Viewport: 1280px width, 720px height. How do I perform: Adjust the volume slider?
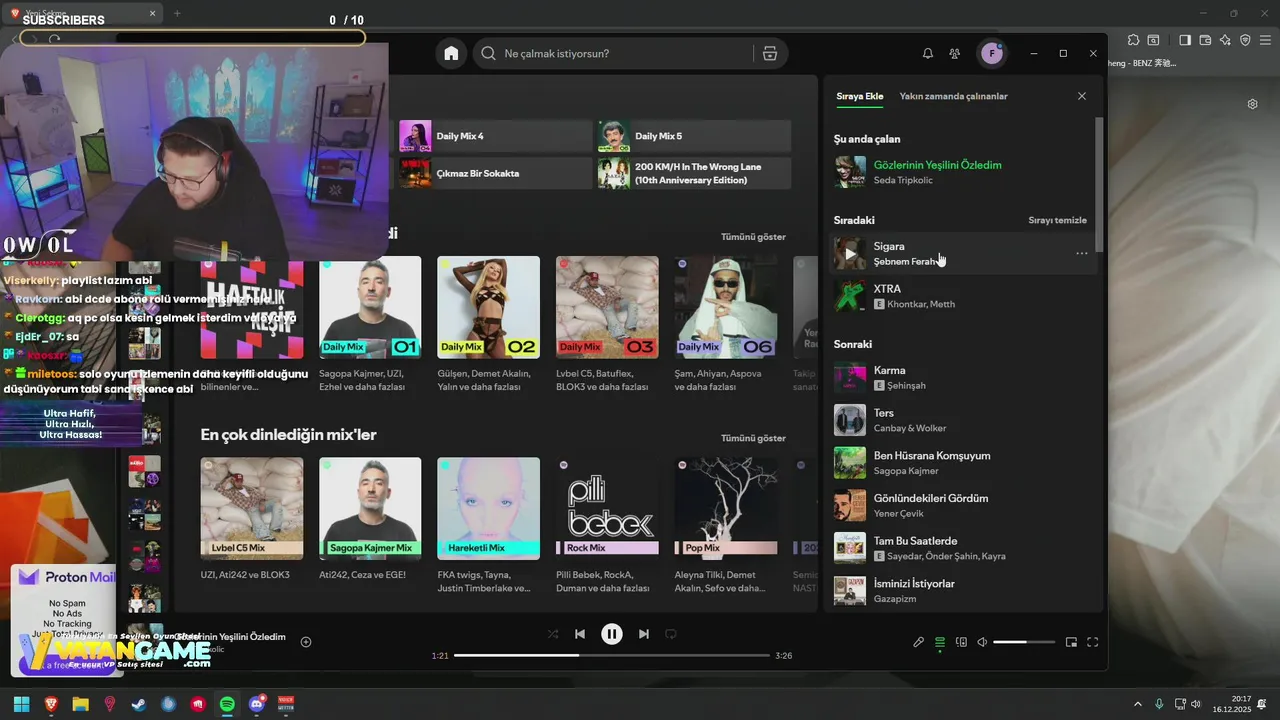(x=1024, y=642)
